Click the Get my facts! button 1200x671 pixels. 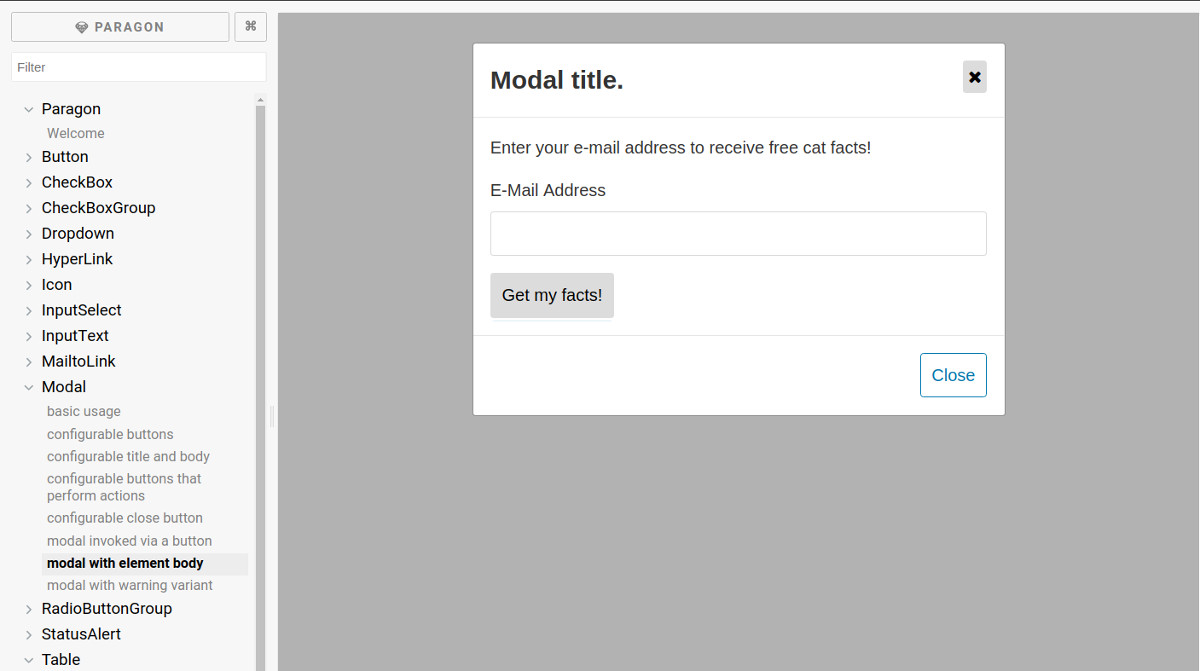[x=551, y=295]
